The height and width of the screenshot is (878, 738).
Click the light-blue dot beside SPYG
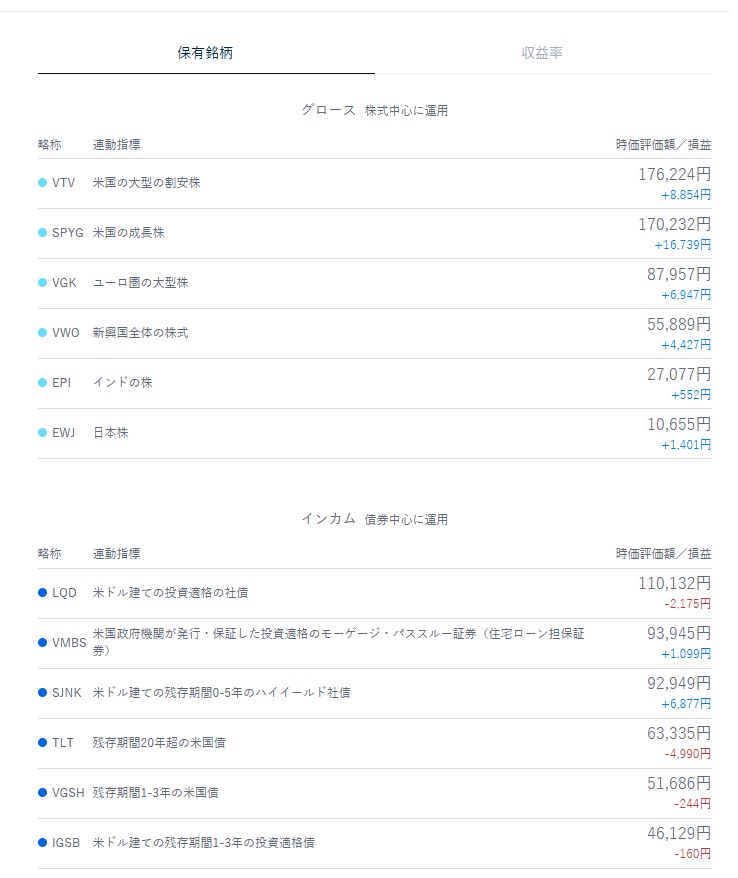[x=42, y=232]
